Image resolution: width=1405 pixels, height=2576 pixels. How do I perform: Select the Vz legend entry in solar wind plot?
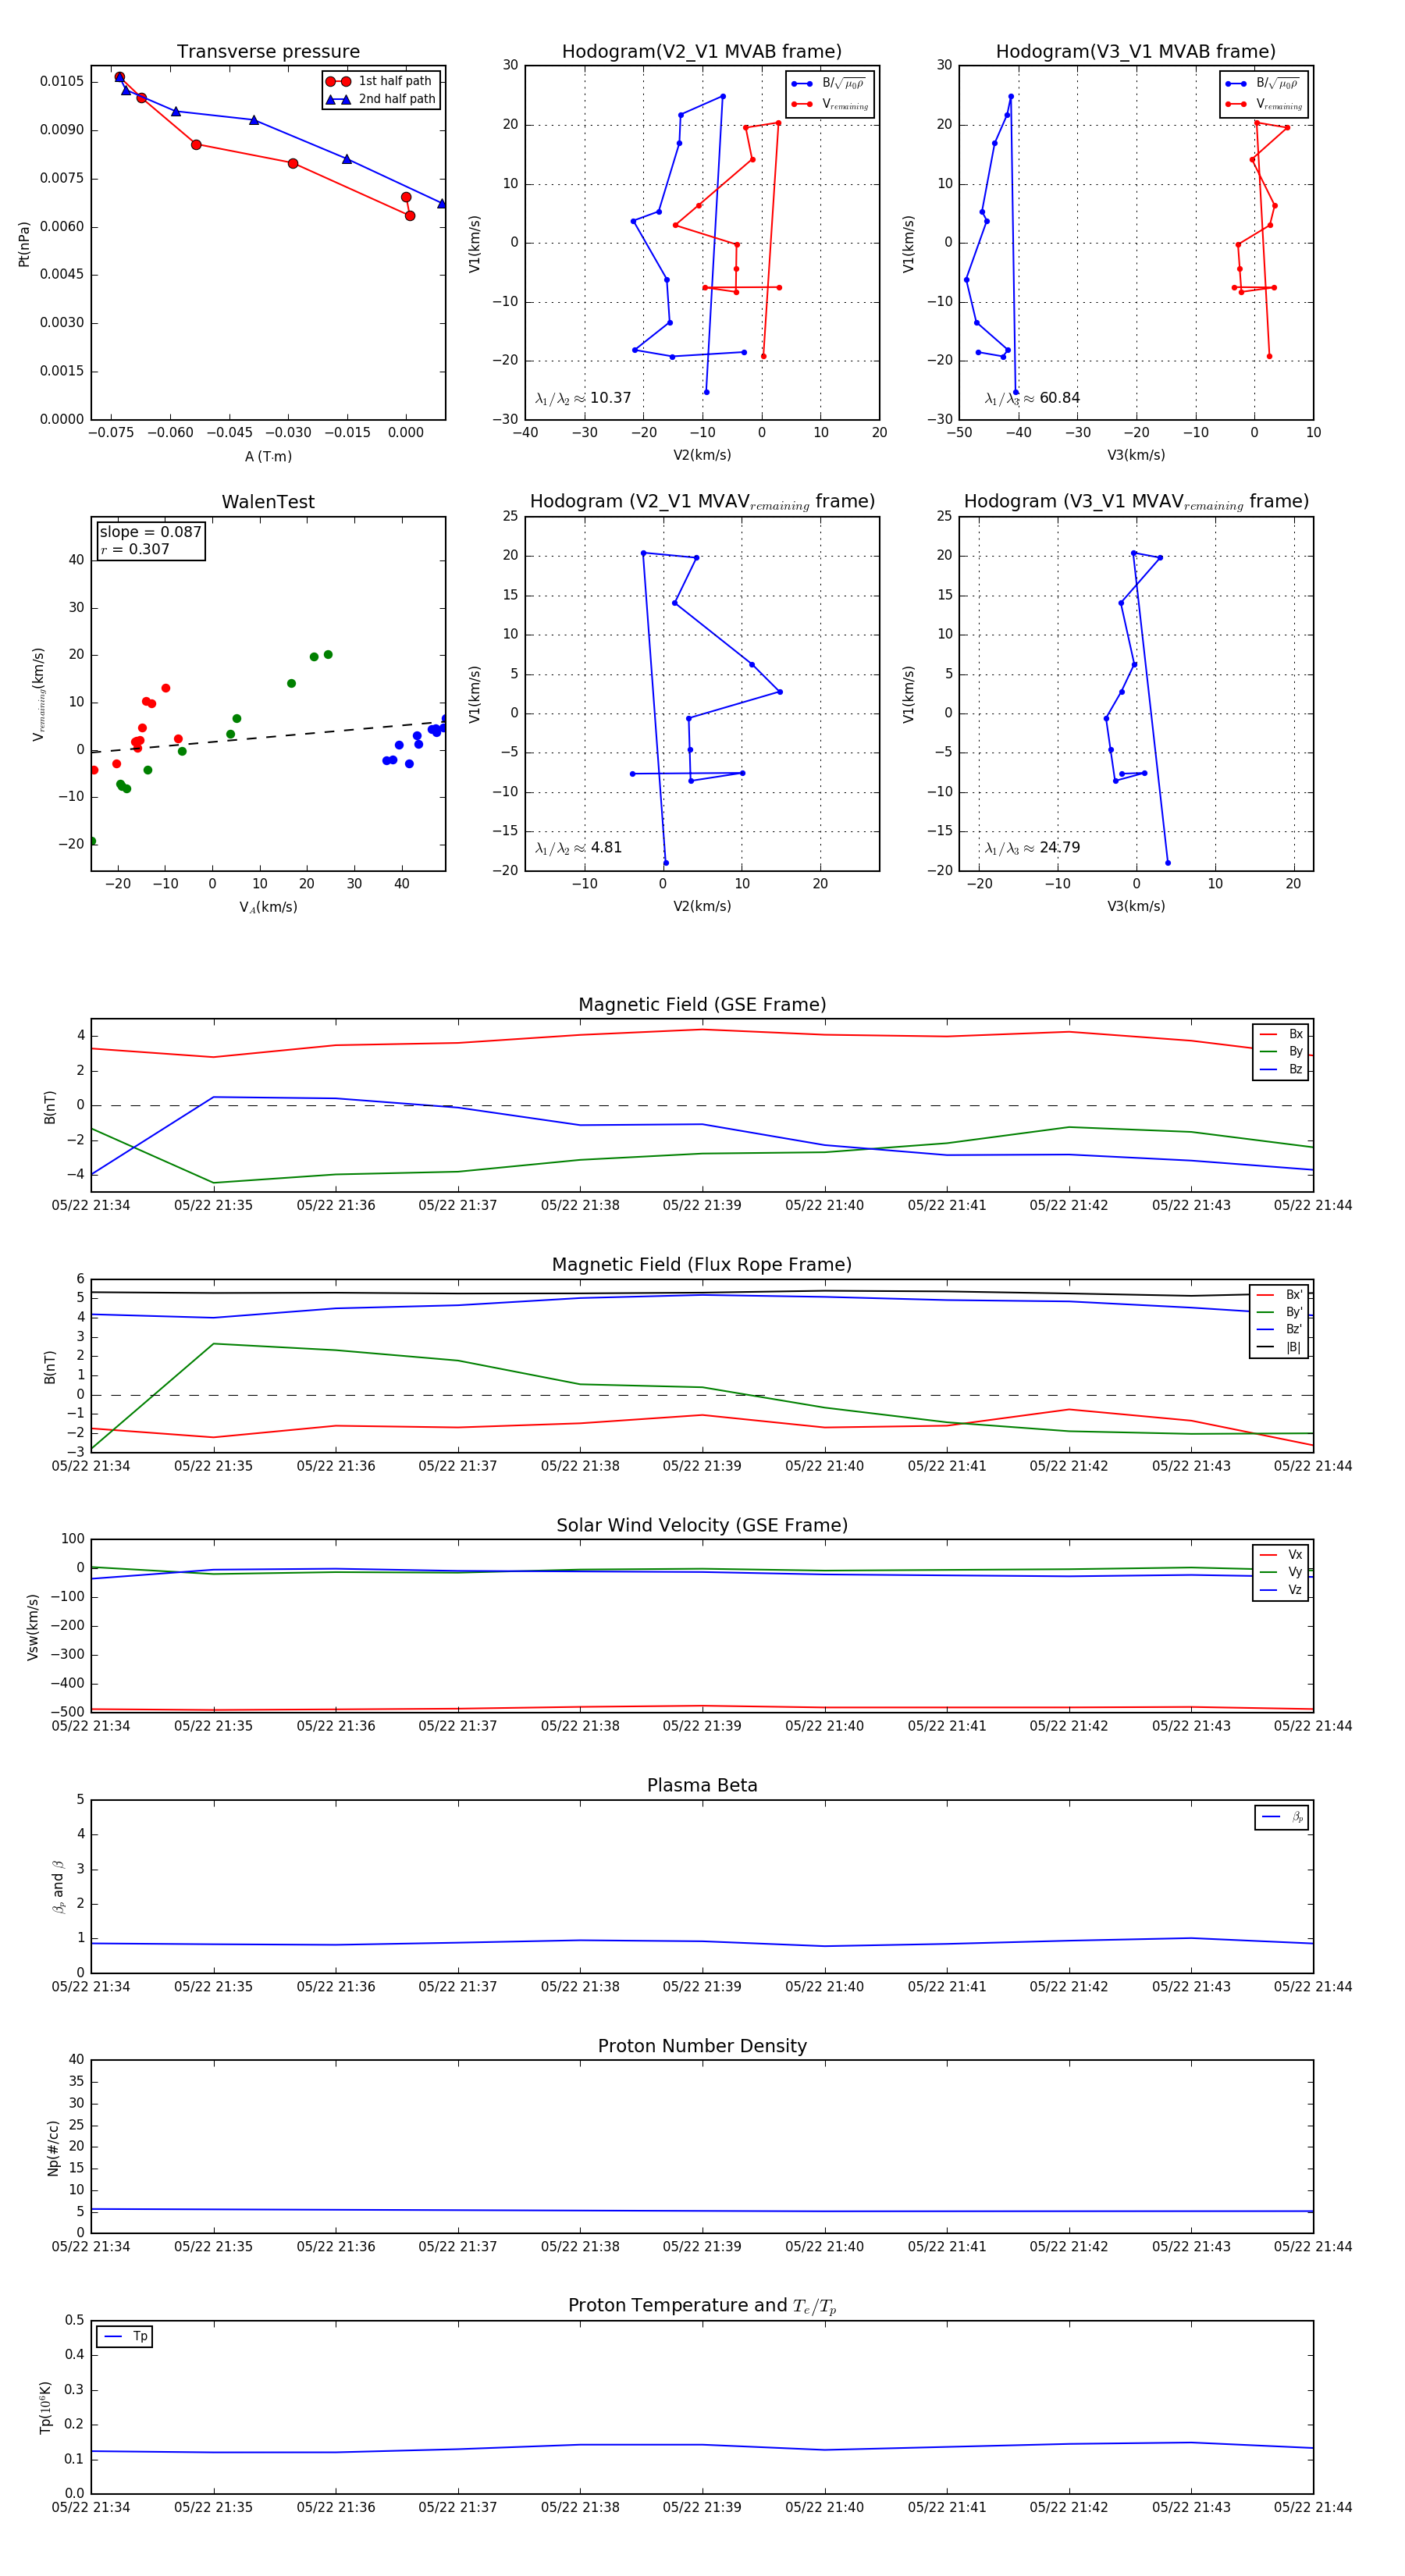(x=1281, y=1589)
